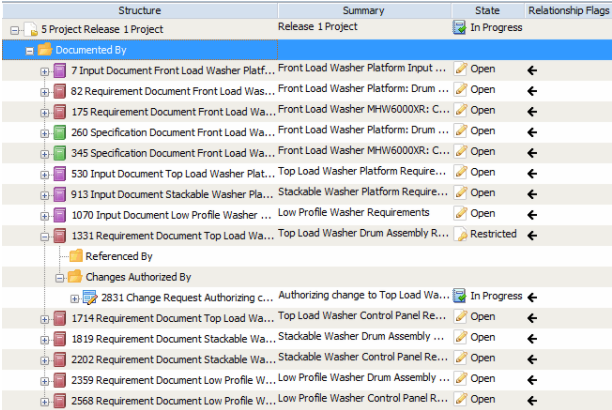The height and width of the screenshot is (410, 612).
Task: Click summary 'Authorizing change to Top Load Wa...'
Action: [x=364, y=295]
